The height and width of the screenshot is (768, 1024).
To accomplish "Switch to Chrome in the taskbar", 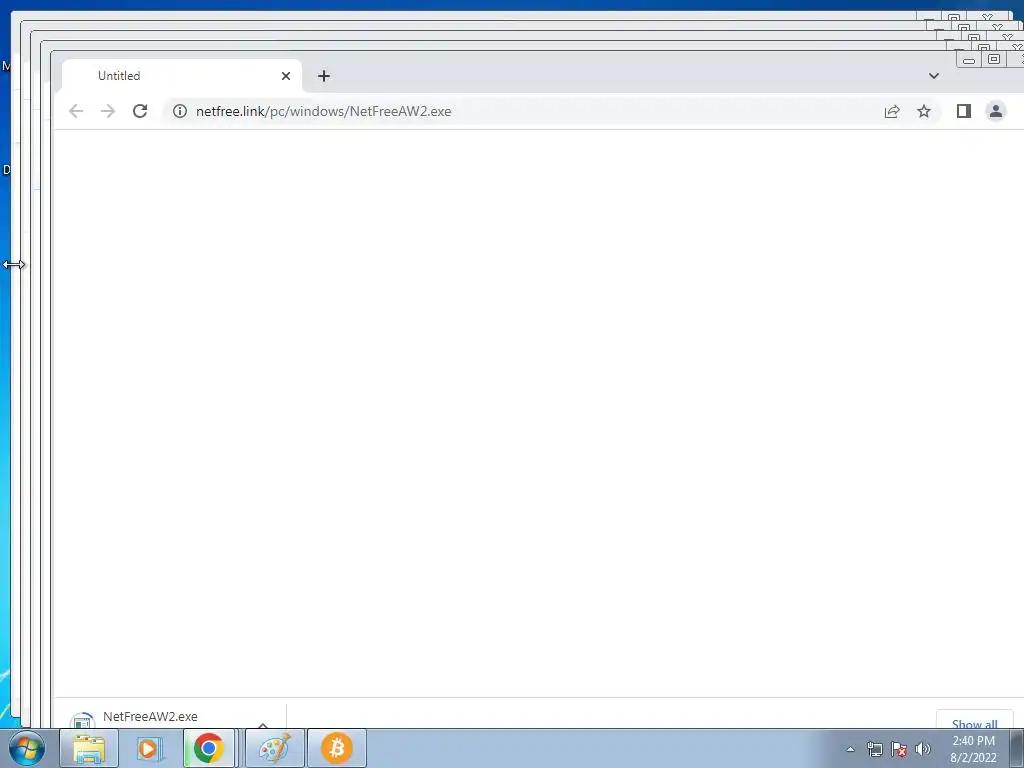I will point(209,748).
